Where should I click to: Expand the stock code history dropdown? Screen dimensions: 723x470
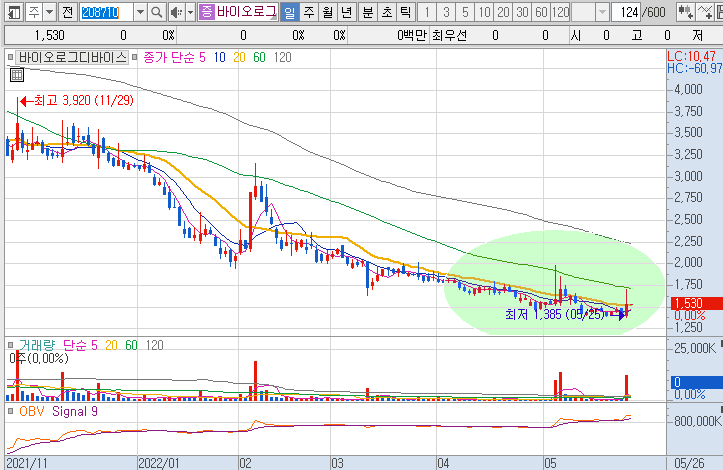point(141,12)
